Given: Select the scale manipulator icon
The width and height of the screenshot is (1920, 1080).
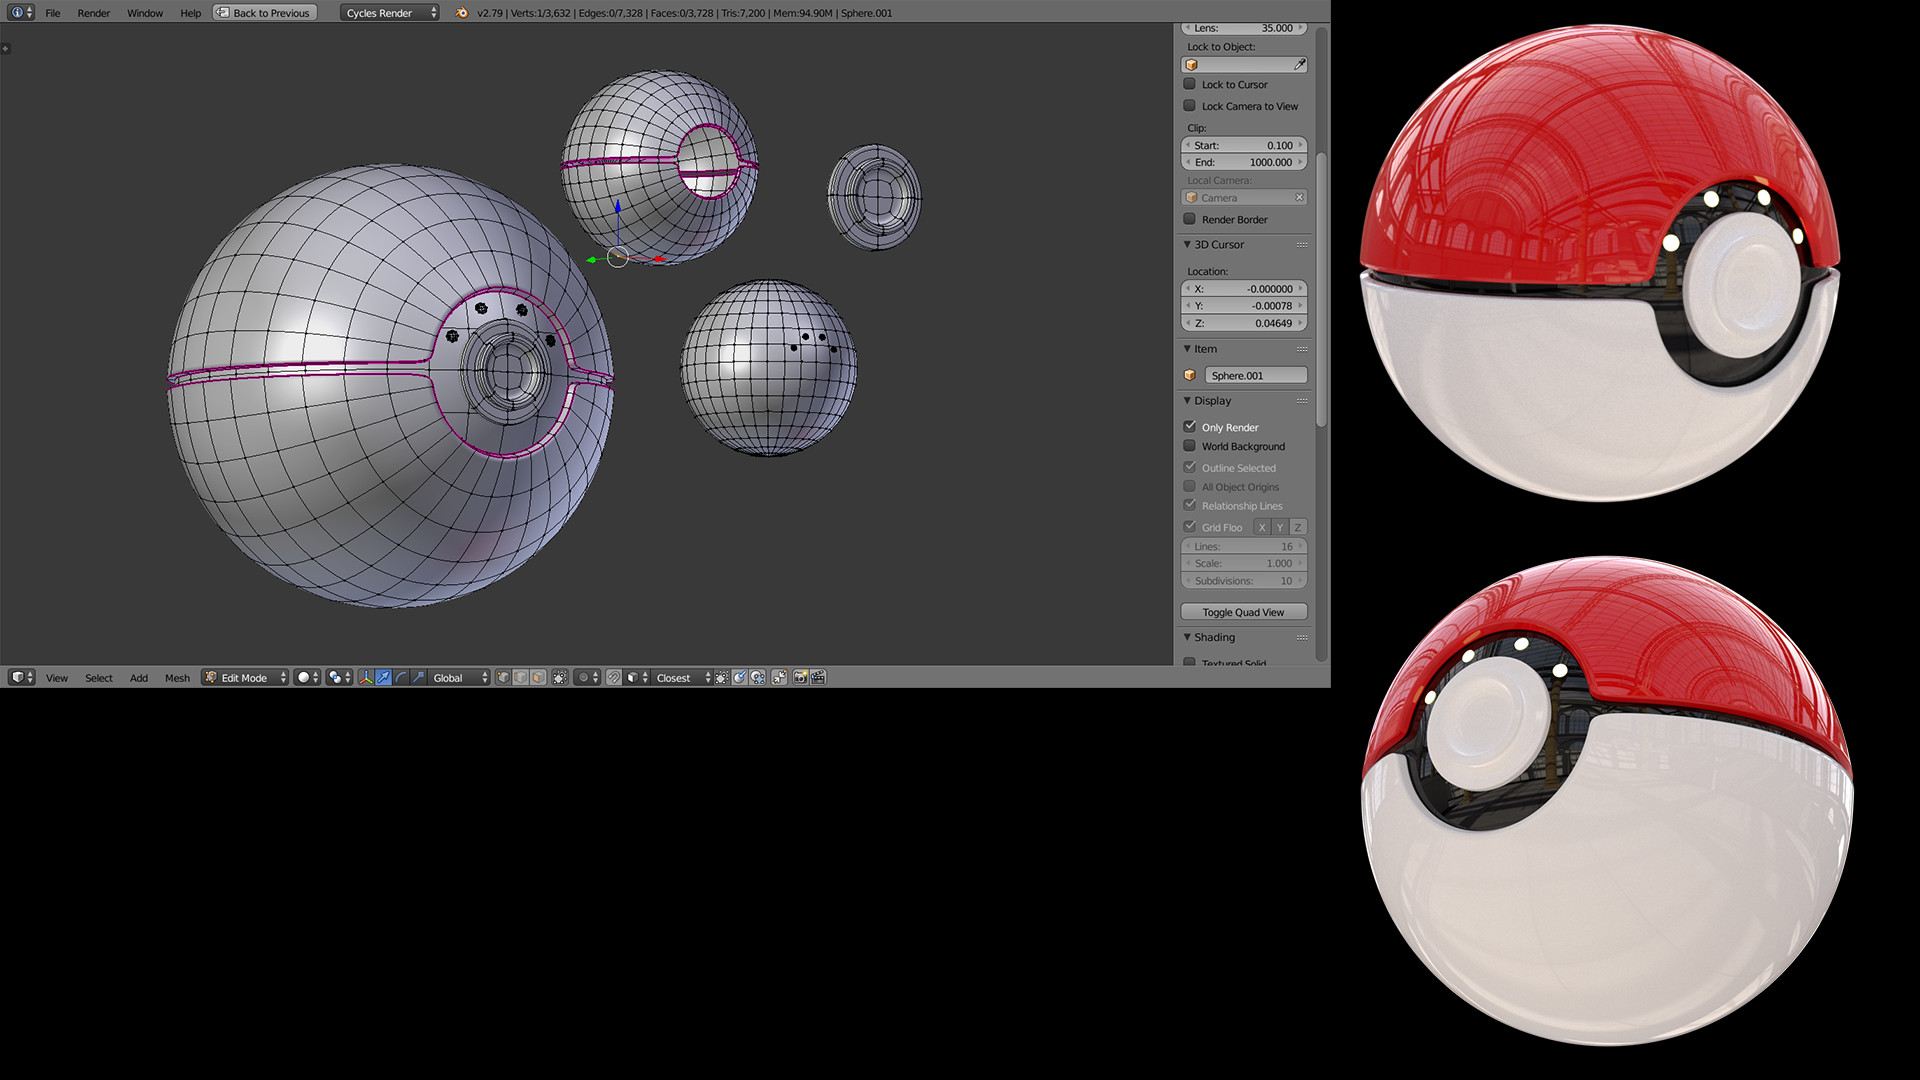Looking at the screenshot, I should click(418, 678).
